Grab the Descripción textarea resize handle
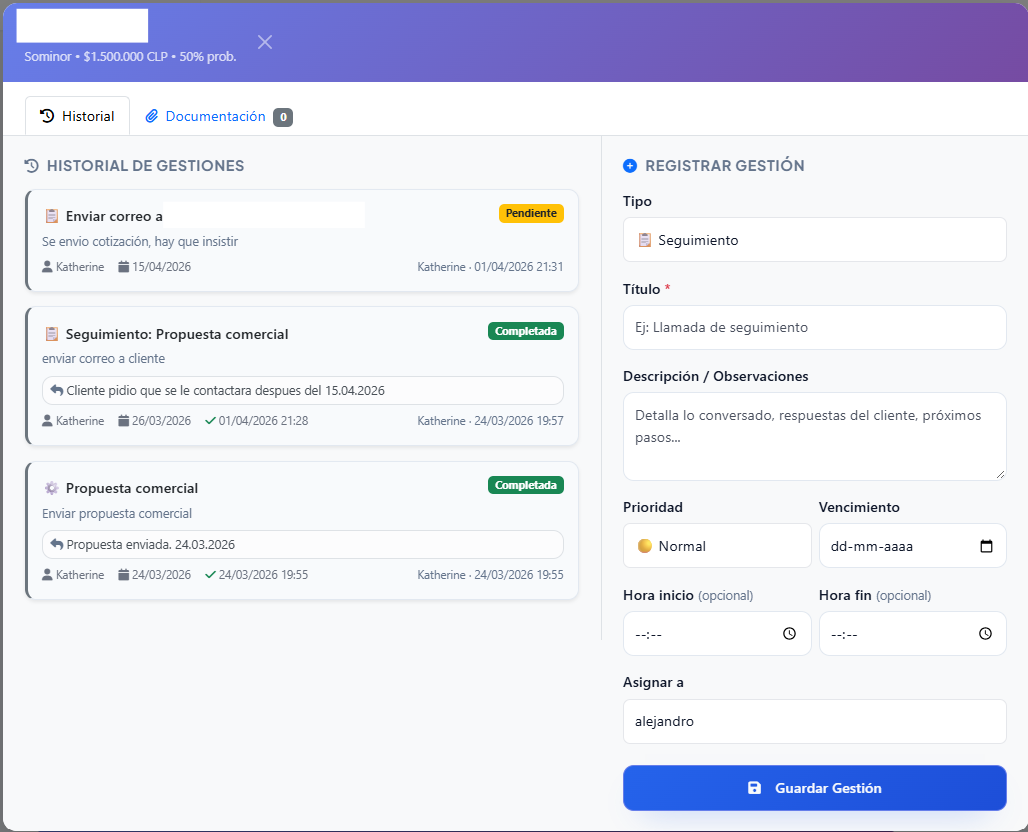1028x832 pixels. click(1000, 474)
